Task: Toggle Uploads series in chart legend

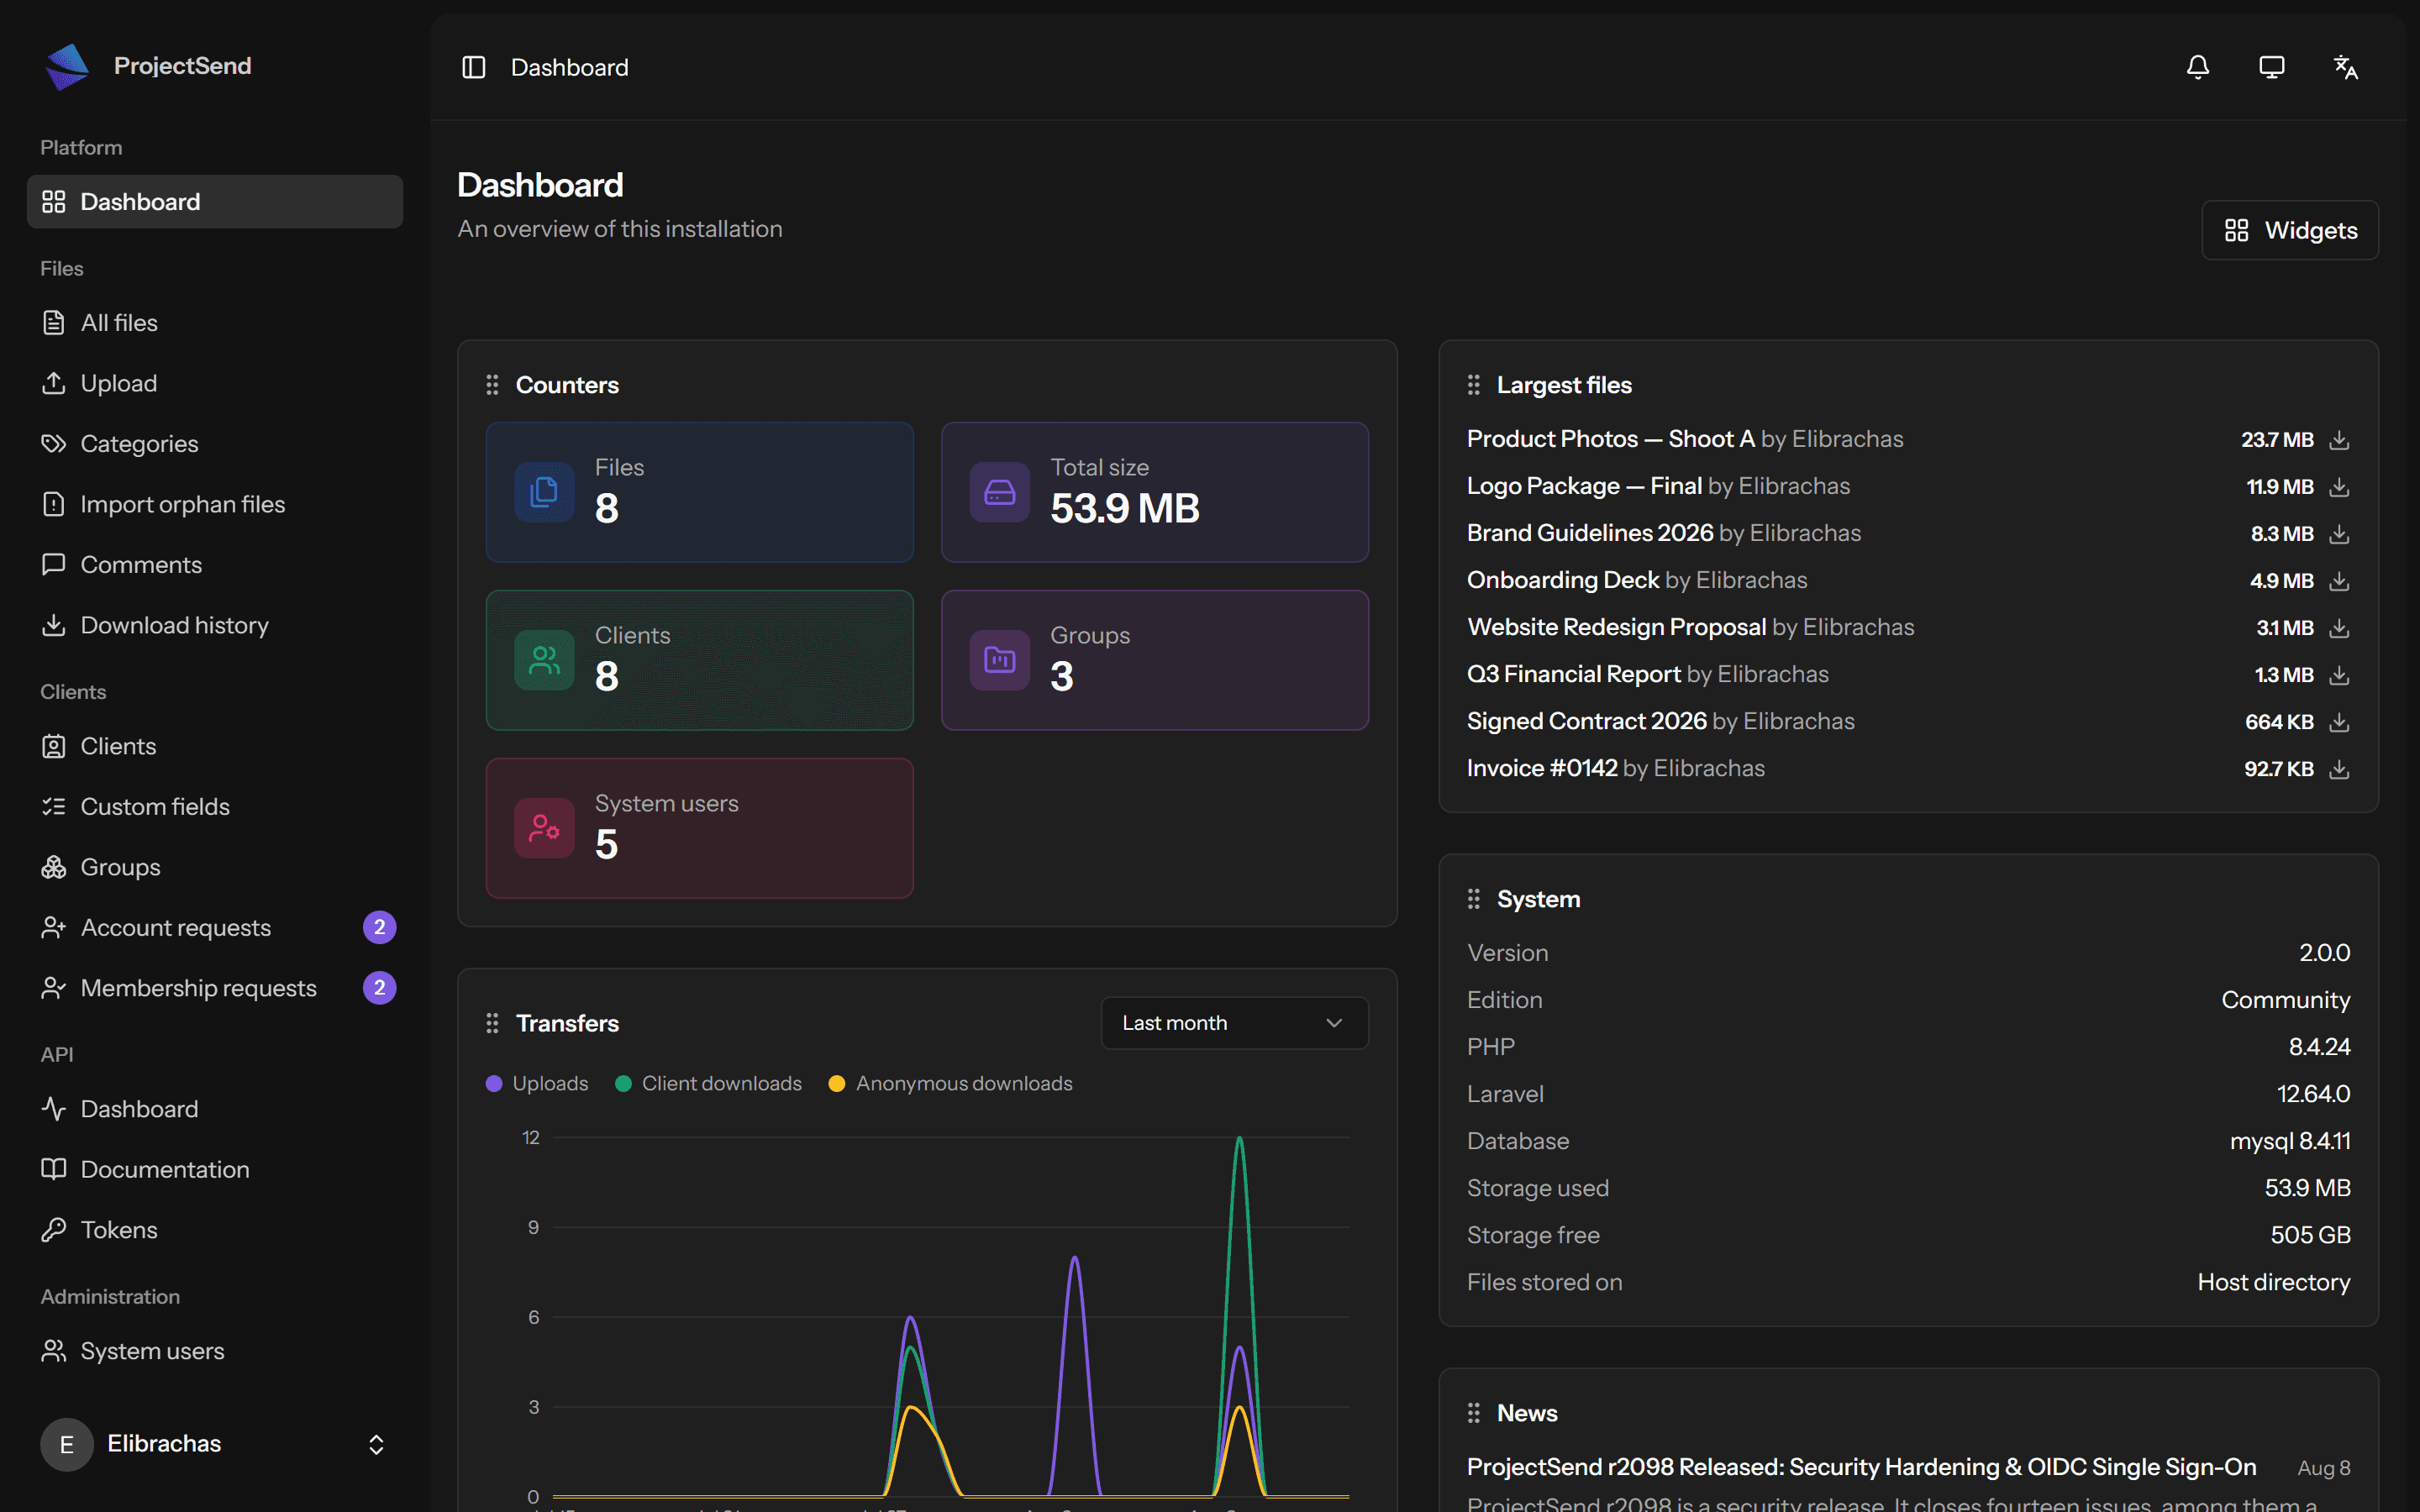Action: [537, 1084]
